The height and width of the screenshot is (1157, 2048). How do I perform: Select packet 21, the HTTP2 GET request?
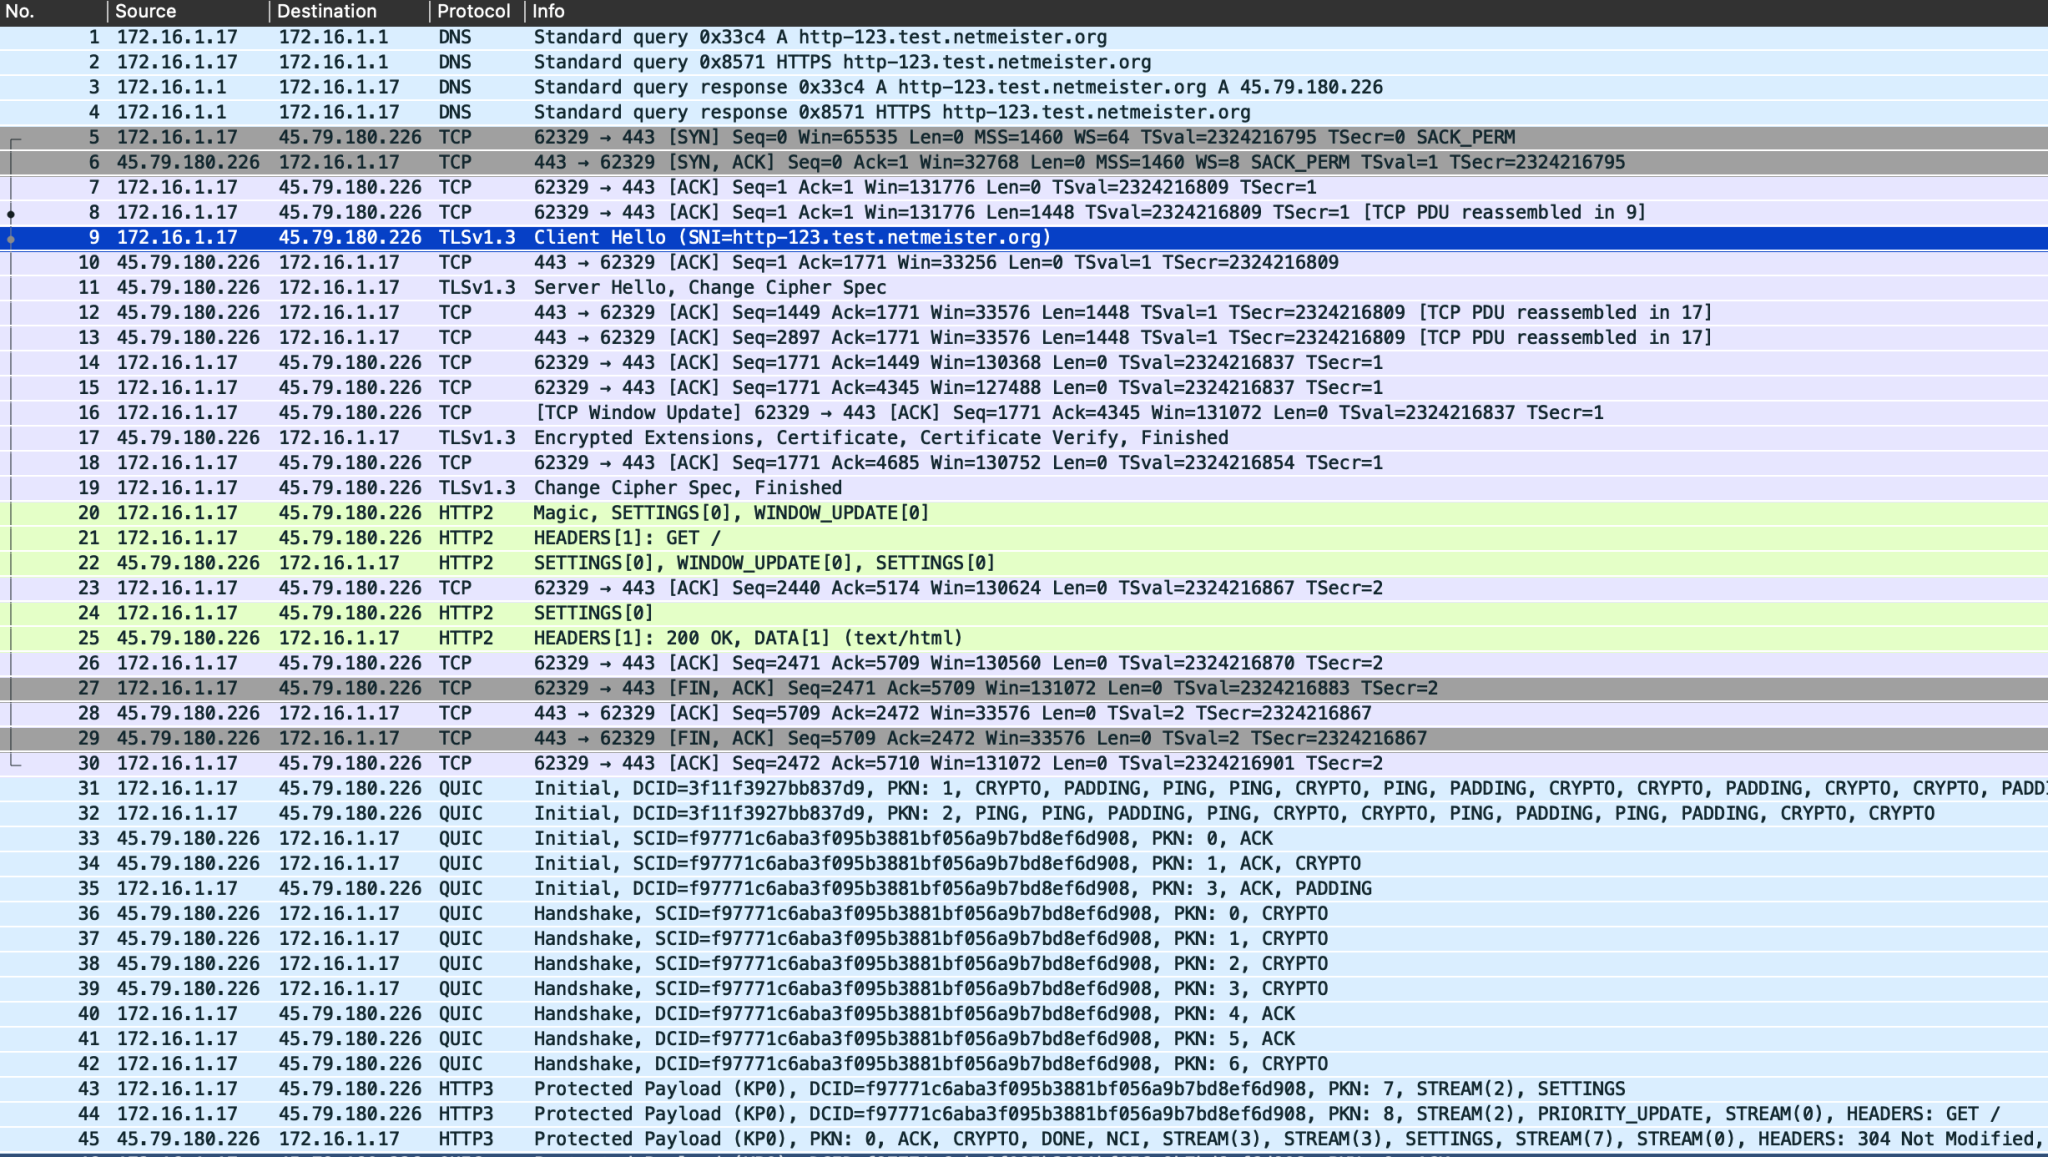click(700, 537)
